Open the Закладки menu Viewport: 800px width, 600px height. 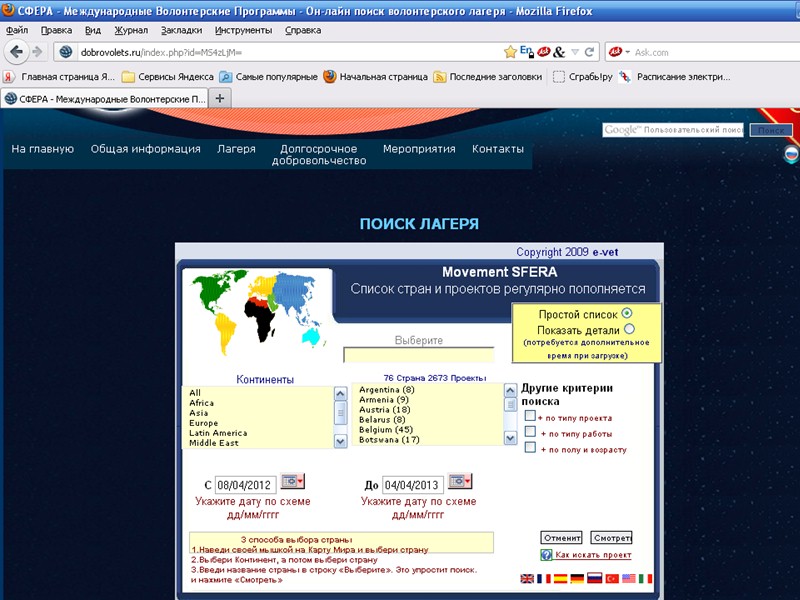[181, 30]
